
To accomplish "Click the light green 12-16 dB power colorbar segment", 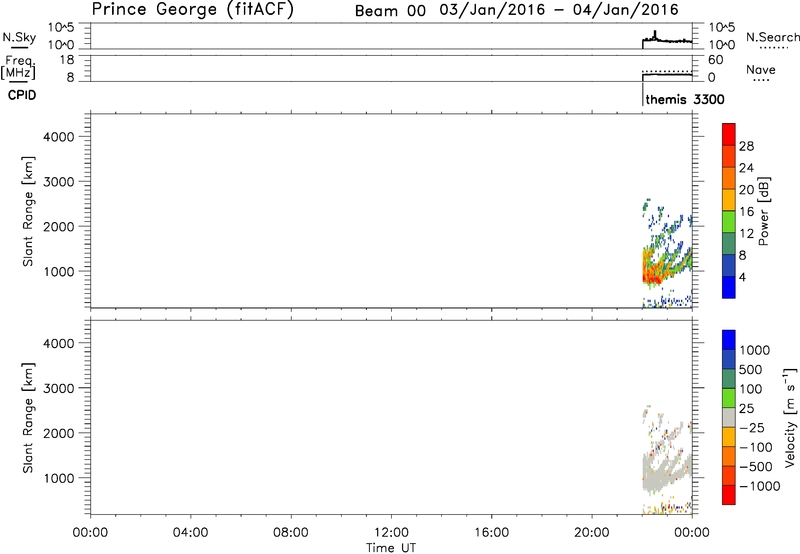I will click(729, 222).
